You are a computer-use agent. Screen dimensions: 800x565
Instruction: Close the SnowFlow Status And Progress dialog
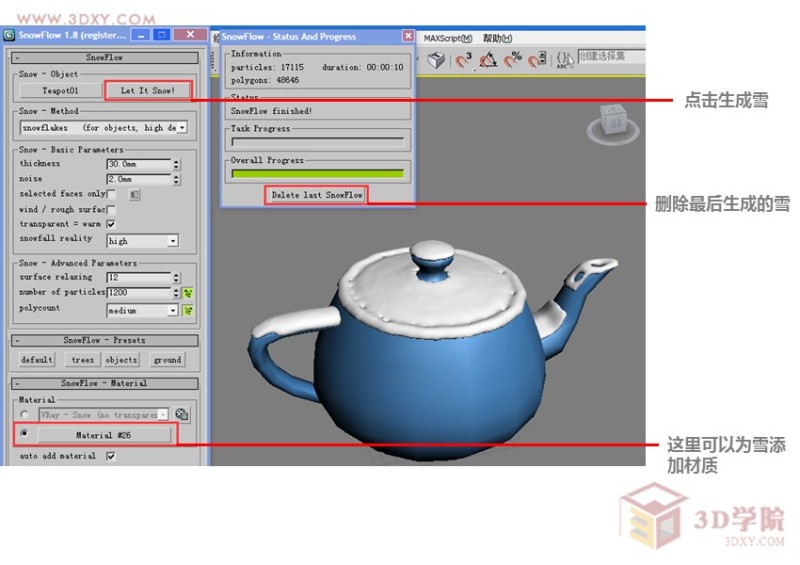coord(408,36)
